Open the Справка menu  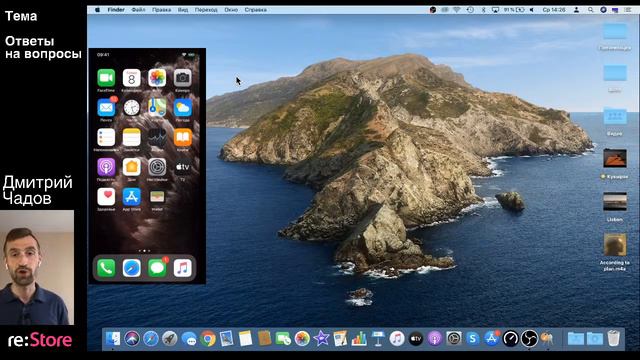(256, 10)
